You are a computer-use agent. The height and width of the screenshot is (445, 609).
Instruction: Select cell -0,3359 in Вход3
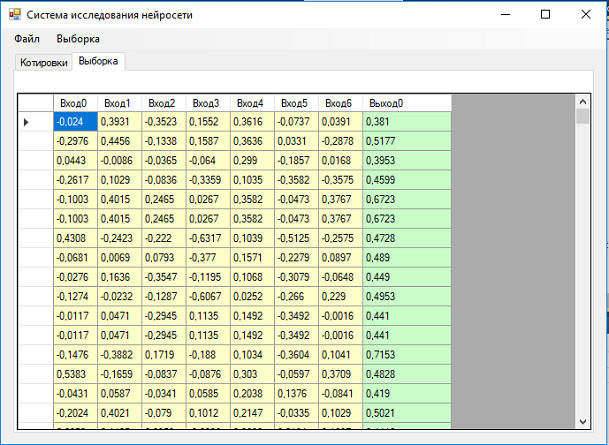pos(208,180)
